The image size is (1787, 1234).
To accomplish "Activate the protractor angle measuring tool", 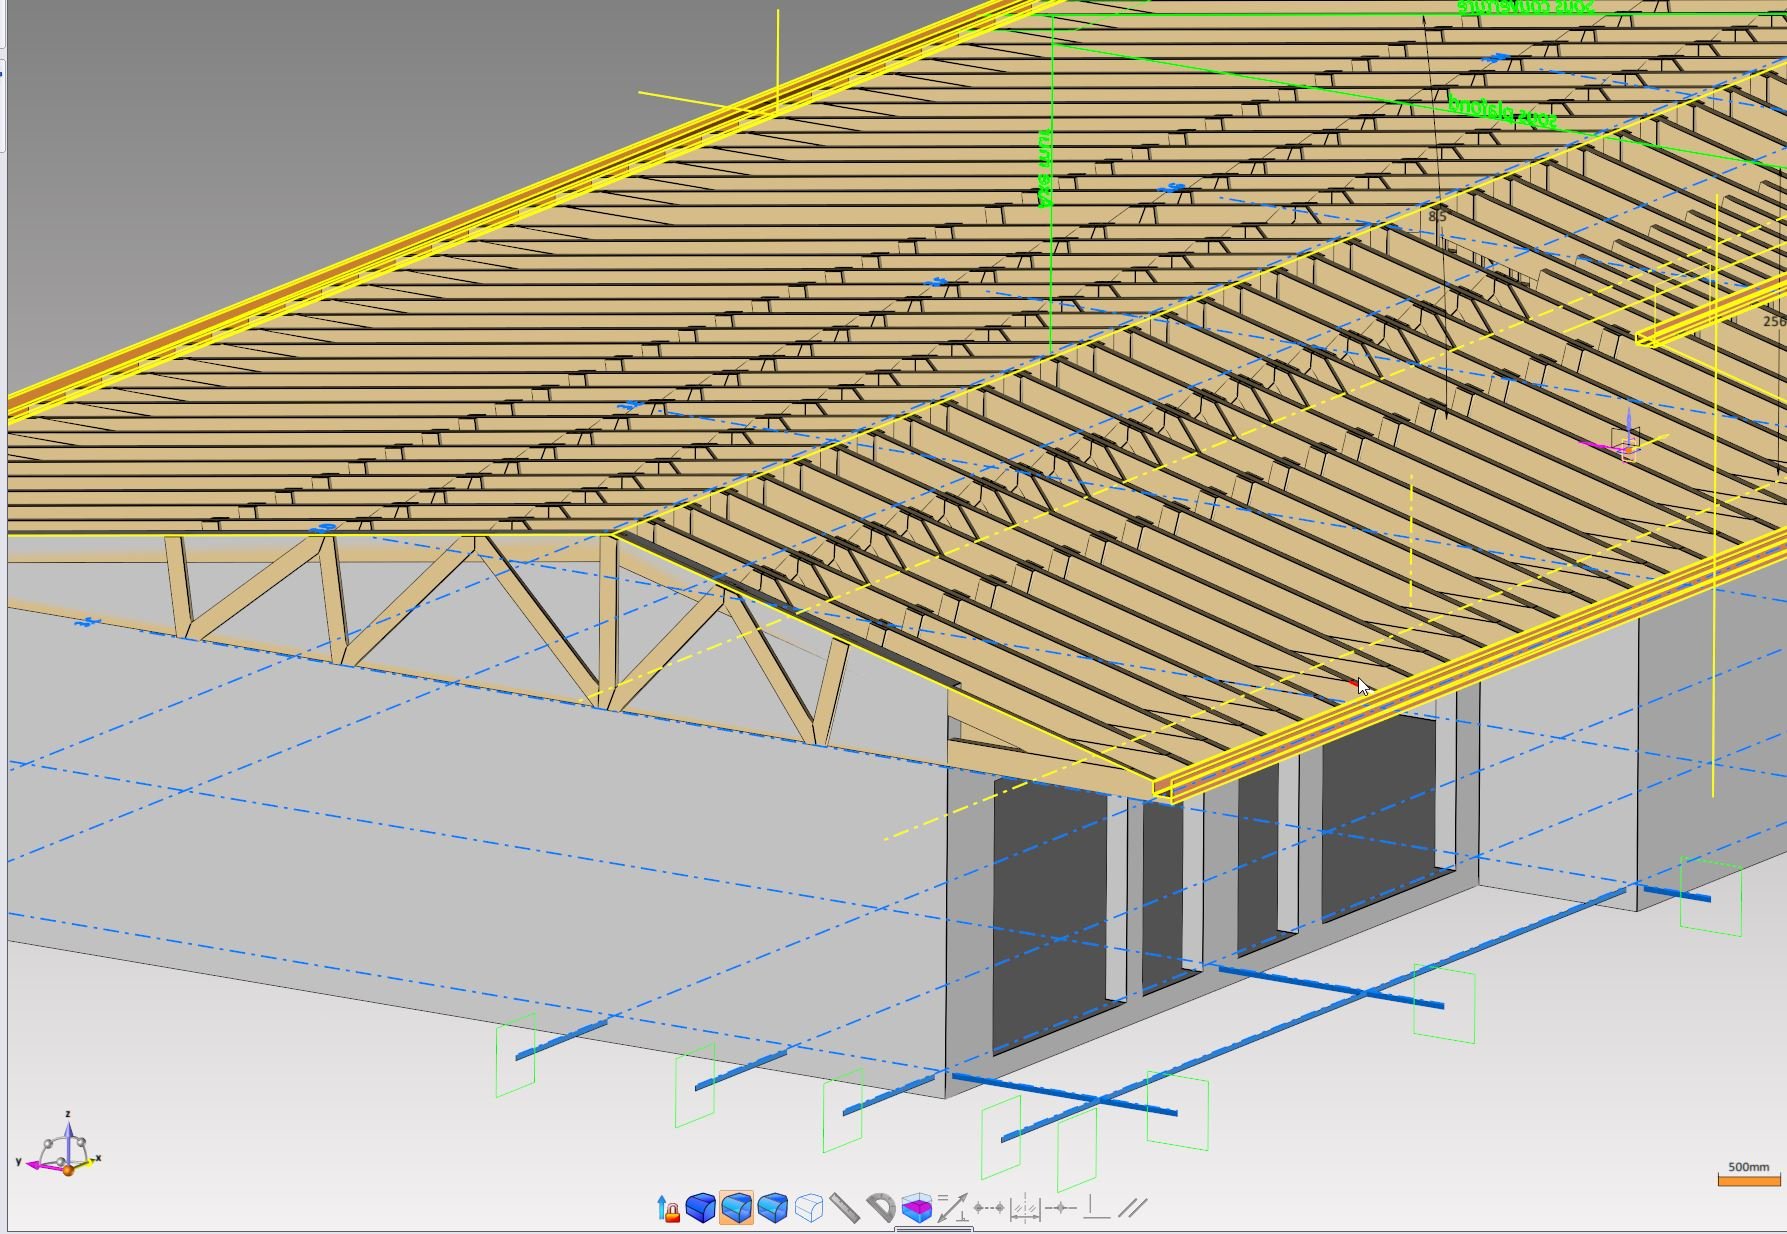I will (881, 1208).
